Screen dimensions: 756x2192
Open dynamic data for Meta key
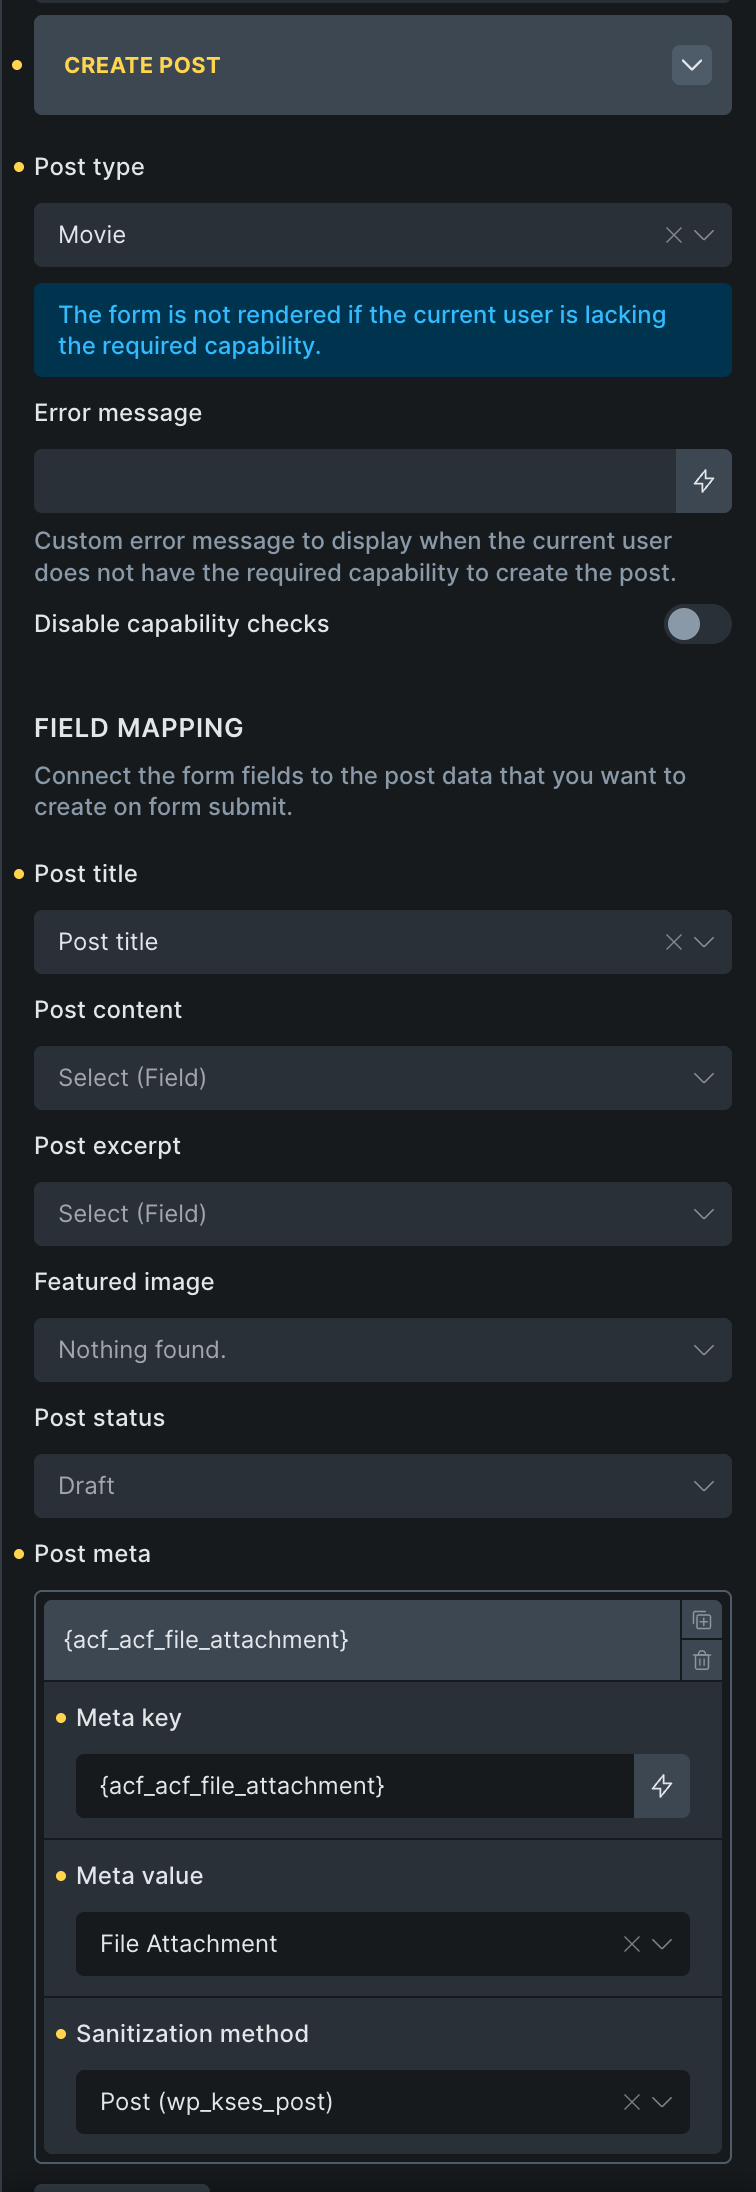click(662, 1786)
